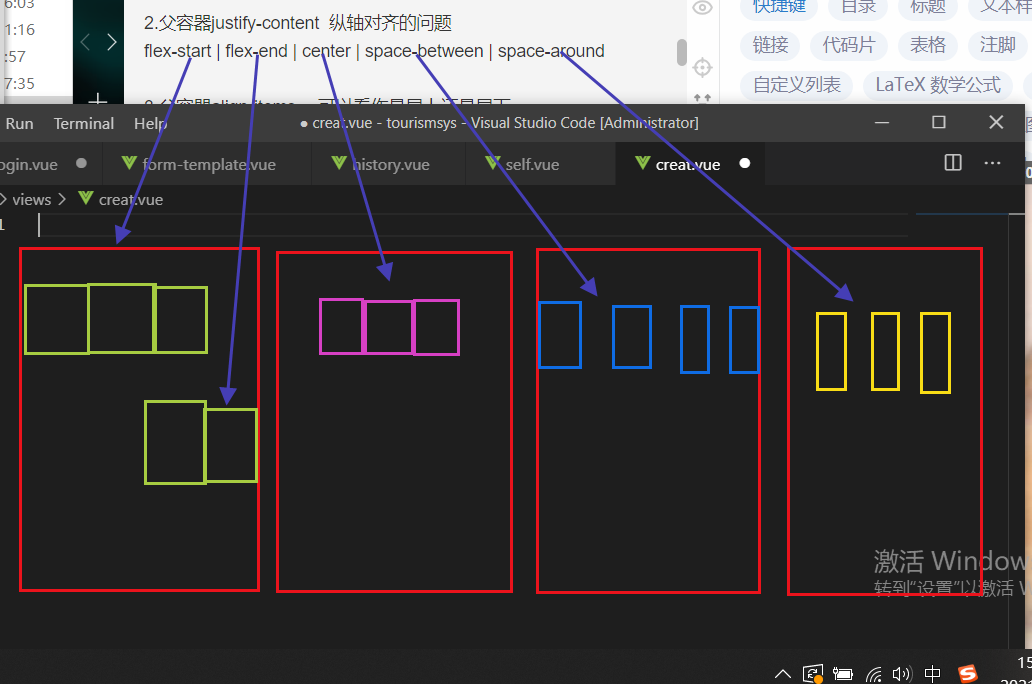Click the Vue icon on the form-template.vue tab
The image size is (1032, 684).
click(x=129, y=163)
